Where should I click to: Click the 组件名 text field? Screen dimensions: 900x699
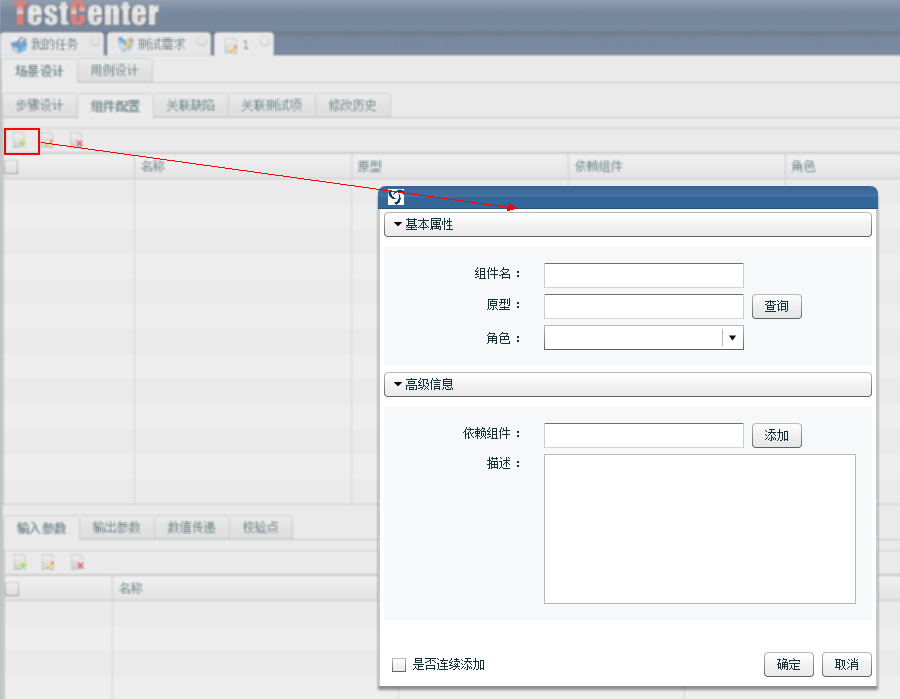click(643, 275)
